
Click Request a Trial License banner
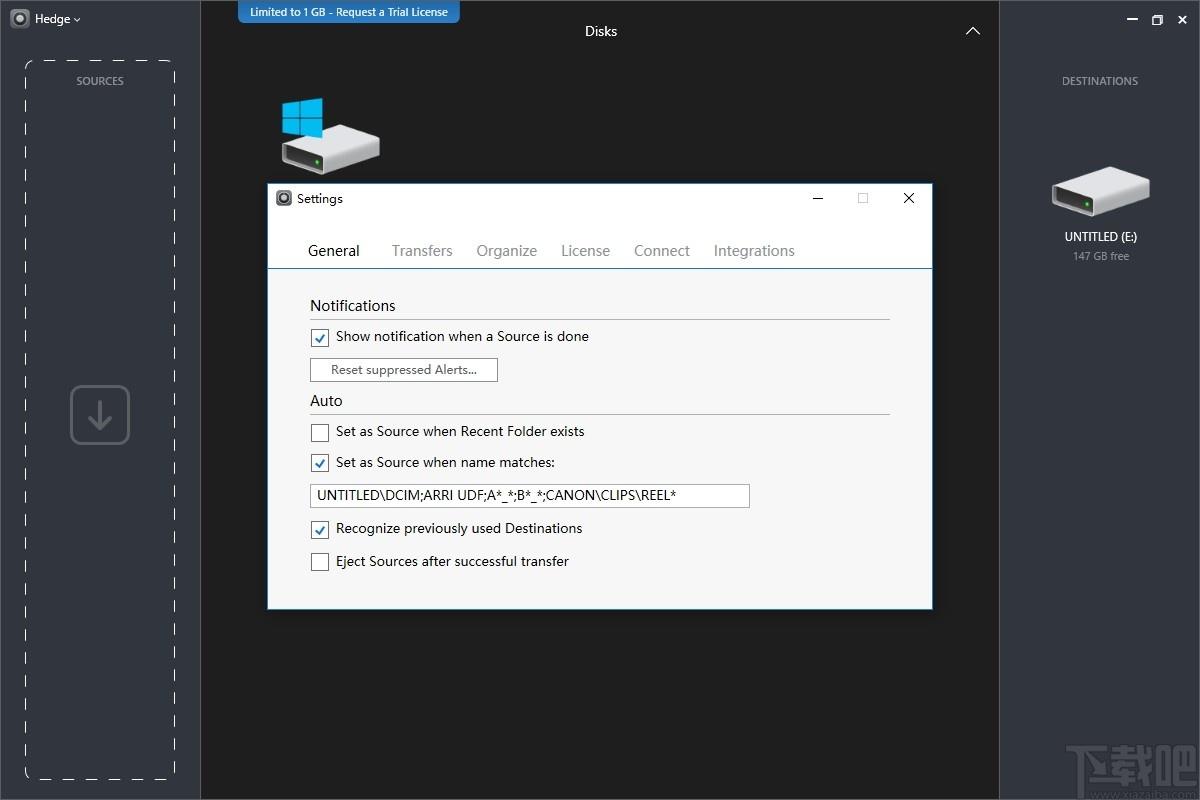(349, 12)
